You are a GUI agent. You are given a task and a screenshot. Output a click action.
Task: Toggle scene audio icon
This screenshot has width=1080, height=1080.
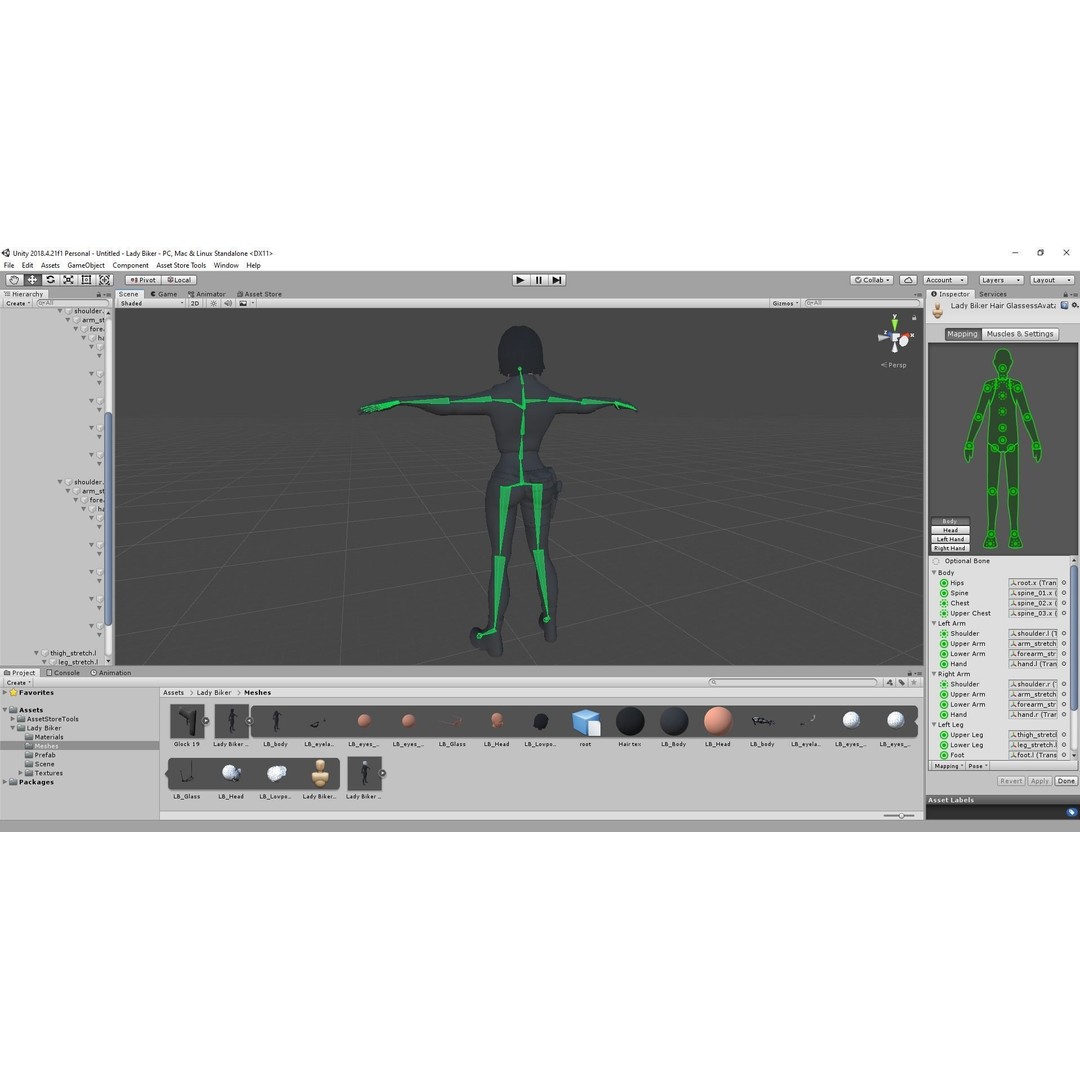click(228, 303)
